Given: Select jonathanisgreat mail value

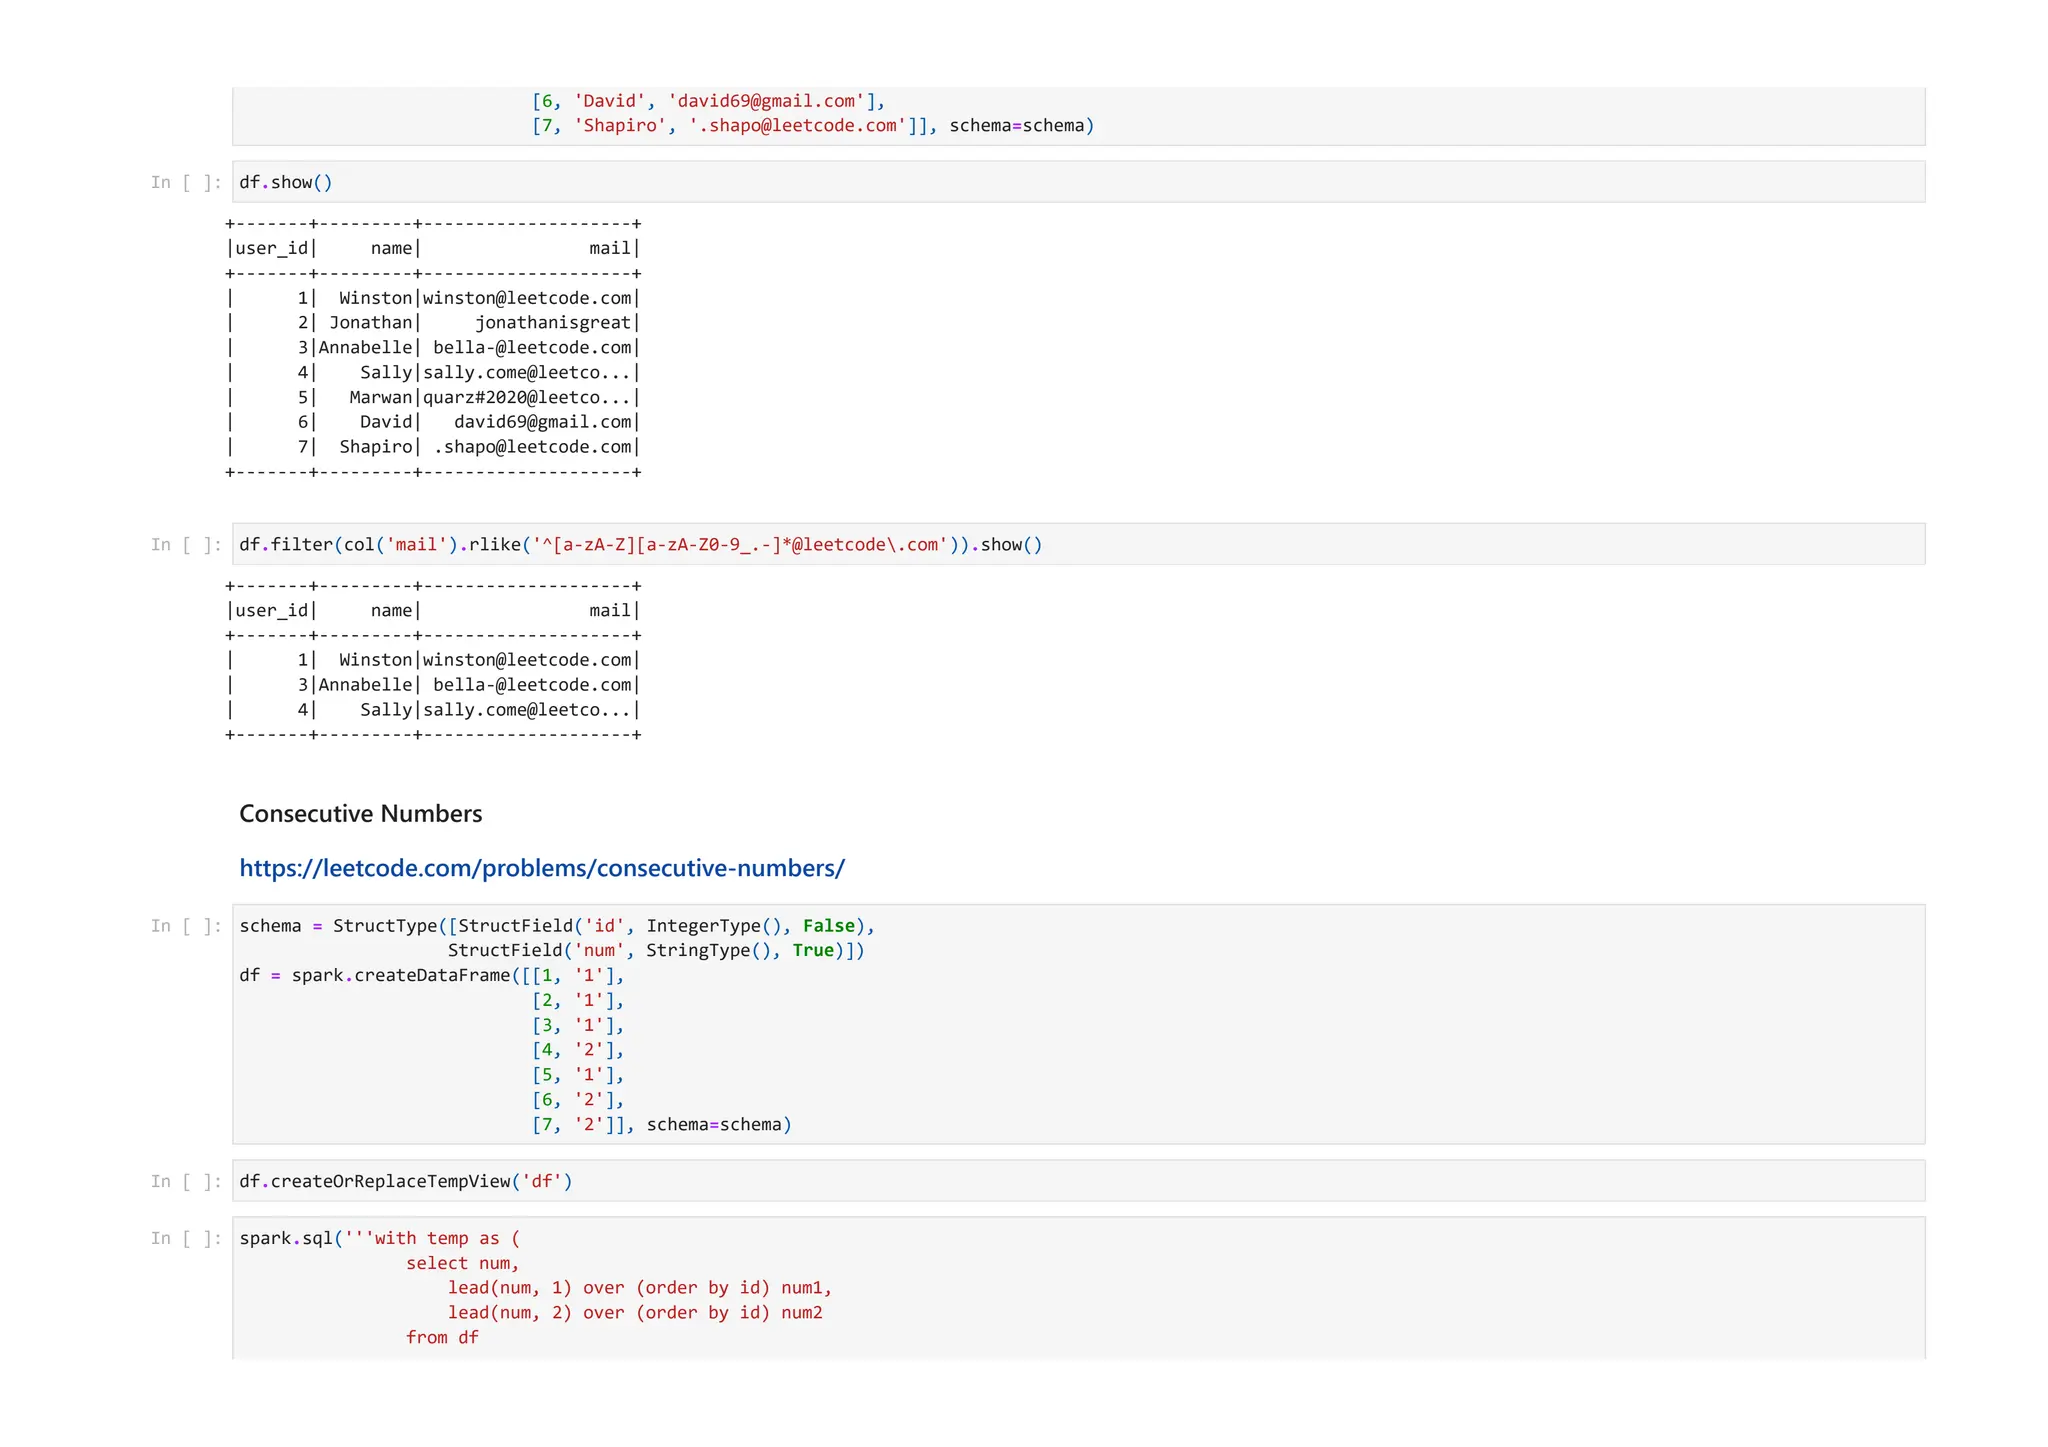Looking at the screenshot, I should coord(553,323).
